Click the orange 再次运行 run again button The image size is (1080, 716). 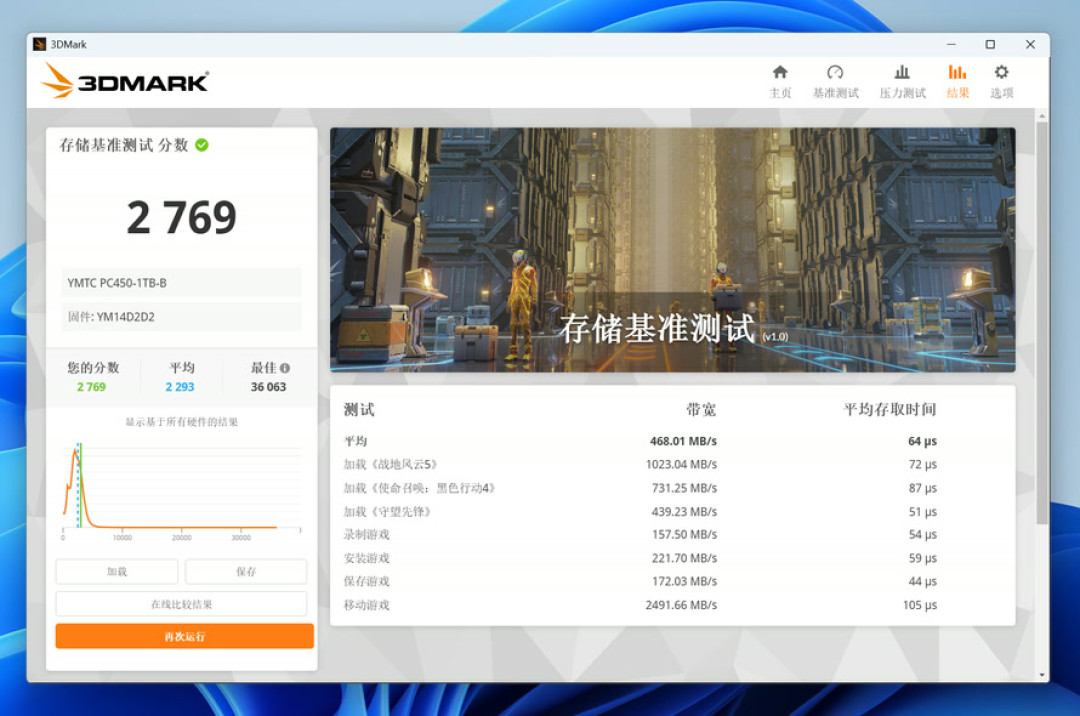coord(185,636)
